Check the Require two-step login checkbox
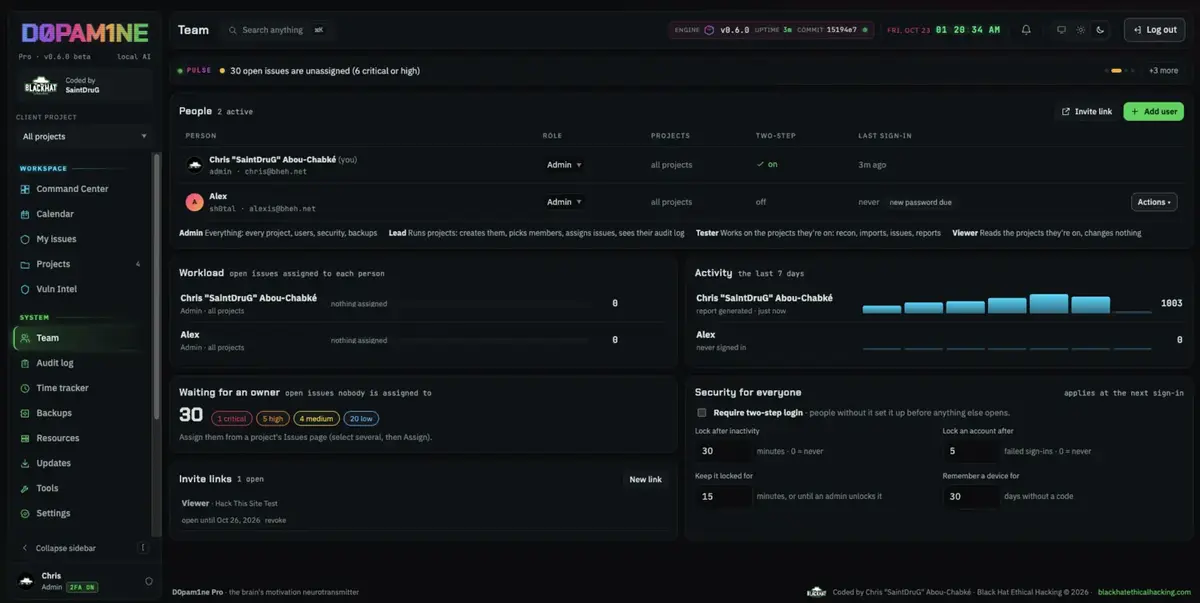This screenshot has height=603, width=1200. (702, 412)
